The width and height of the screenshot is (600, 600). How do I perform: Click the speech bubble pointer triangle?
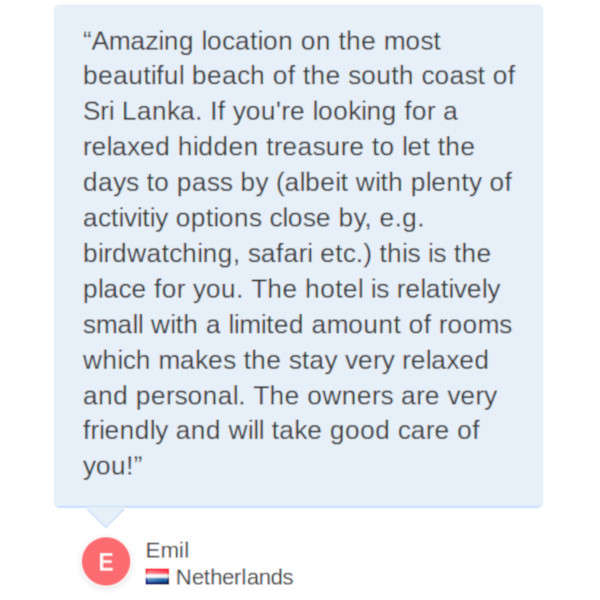tap(105, 516)
